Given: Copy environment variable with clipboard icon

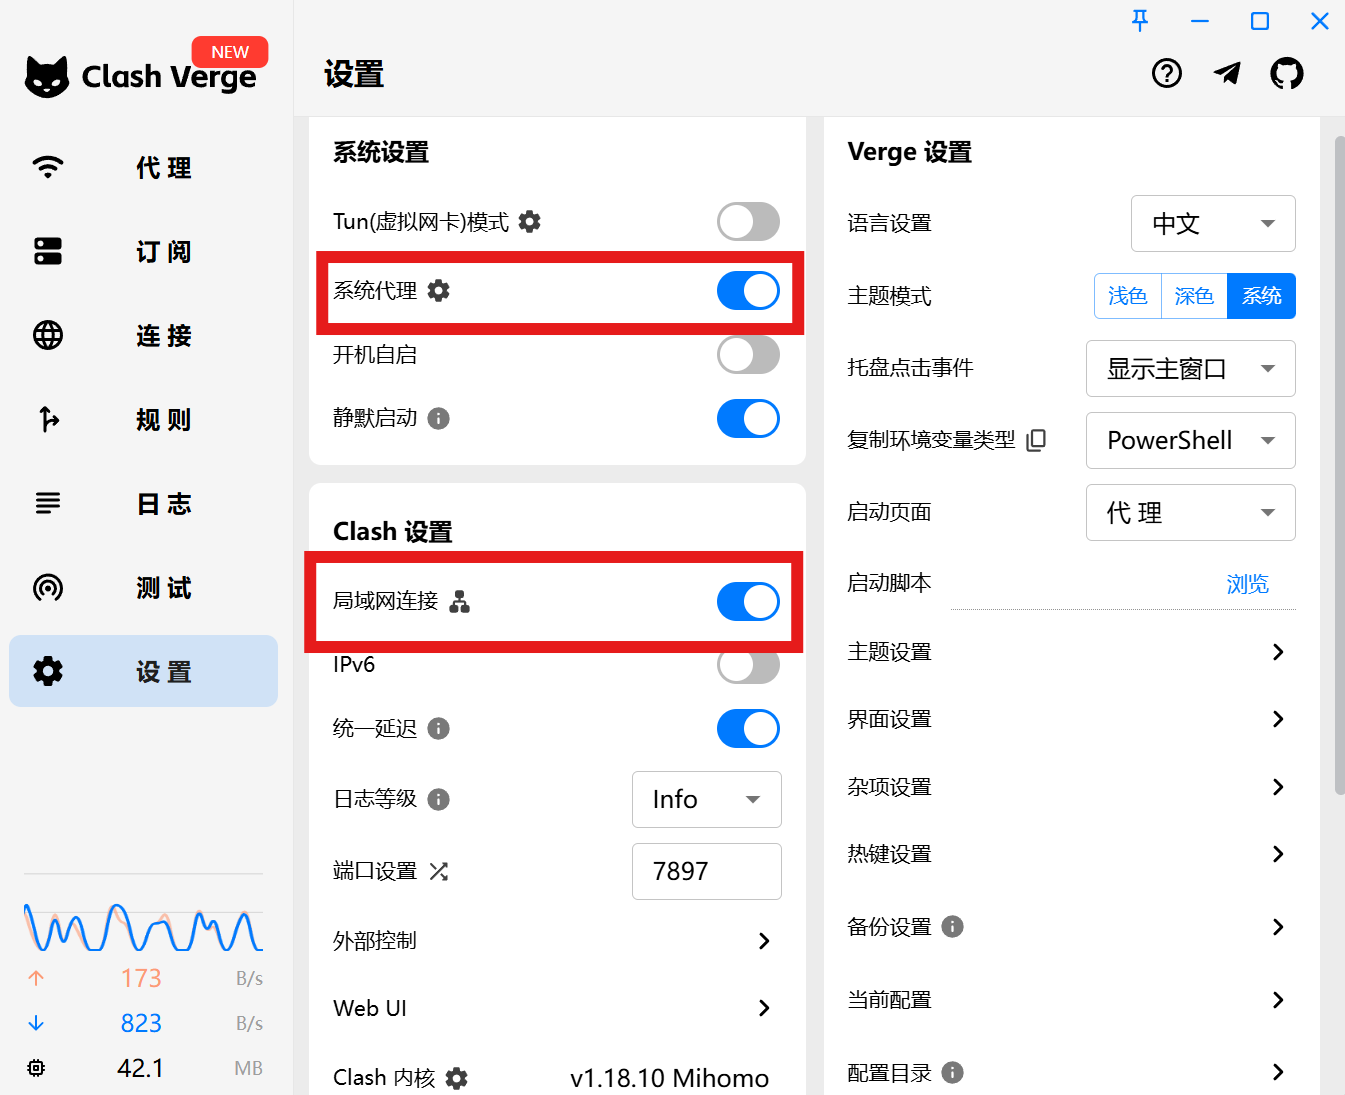Looking at the screenshot, I should coord(1037,440).
